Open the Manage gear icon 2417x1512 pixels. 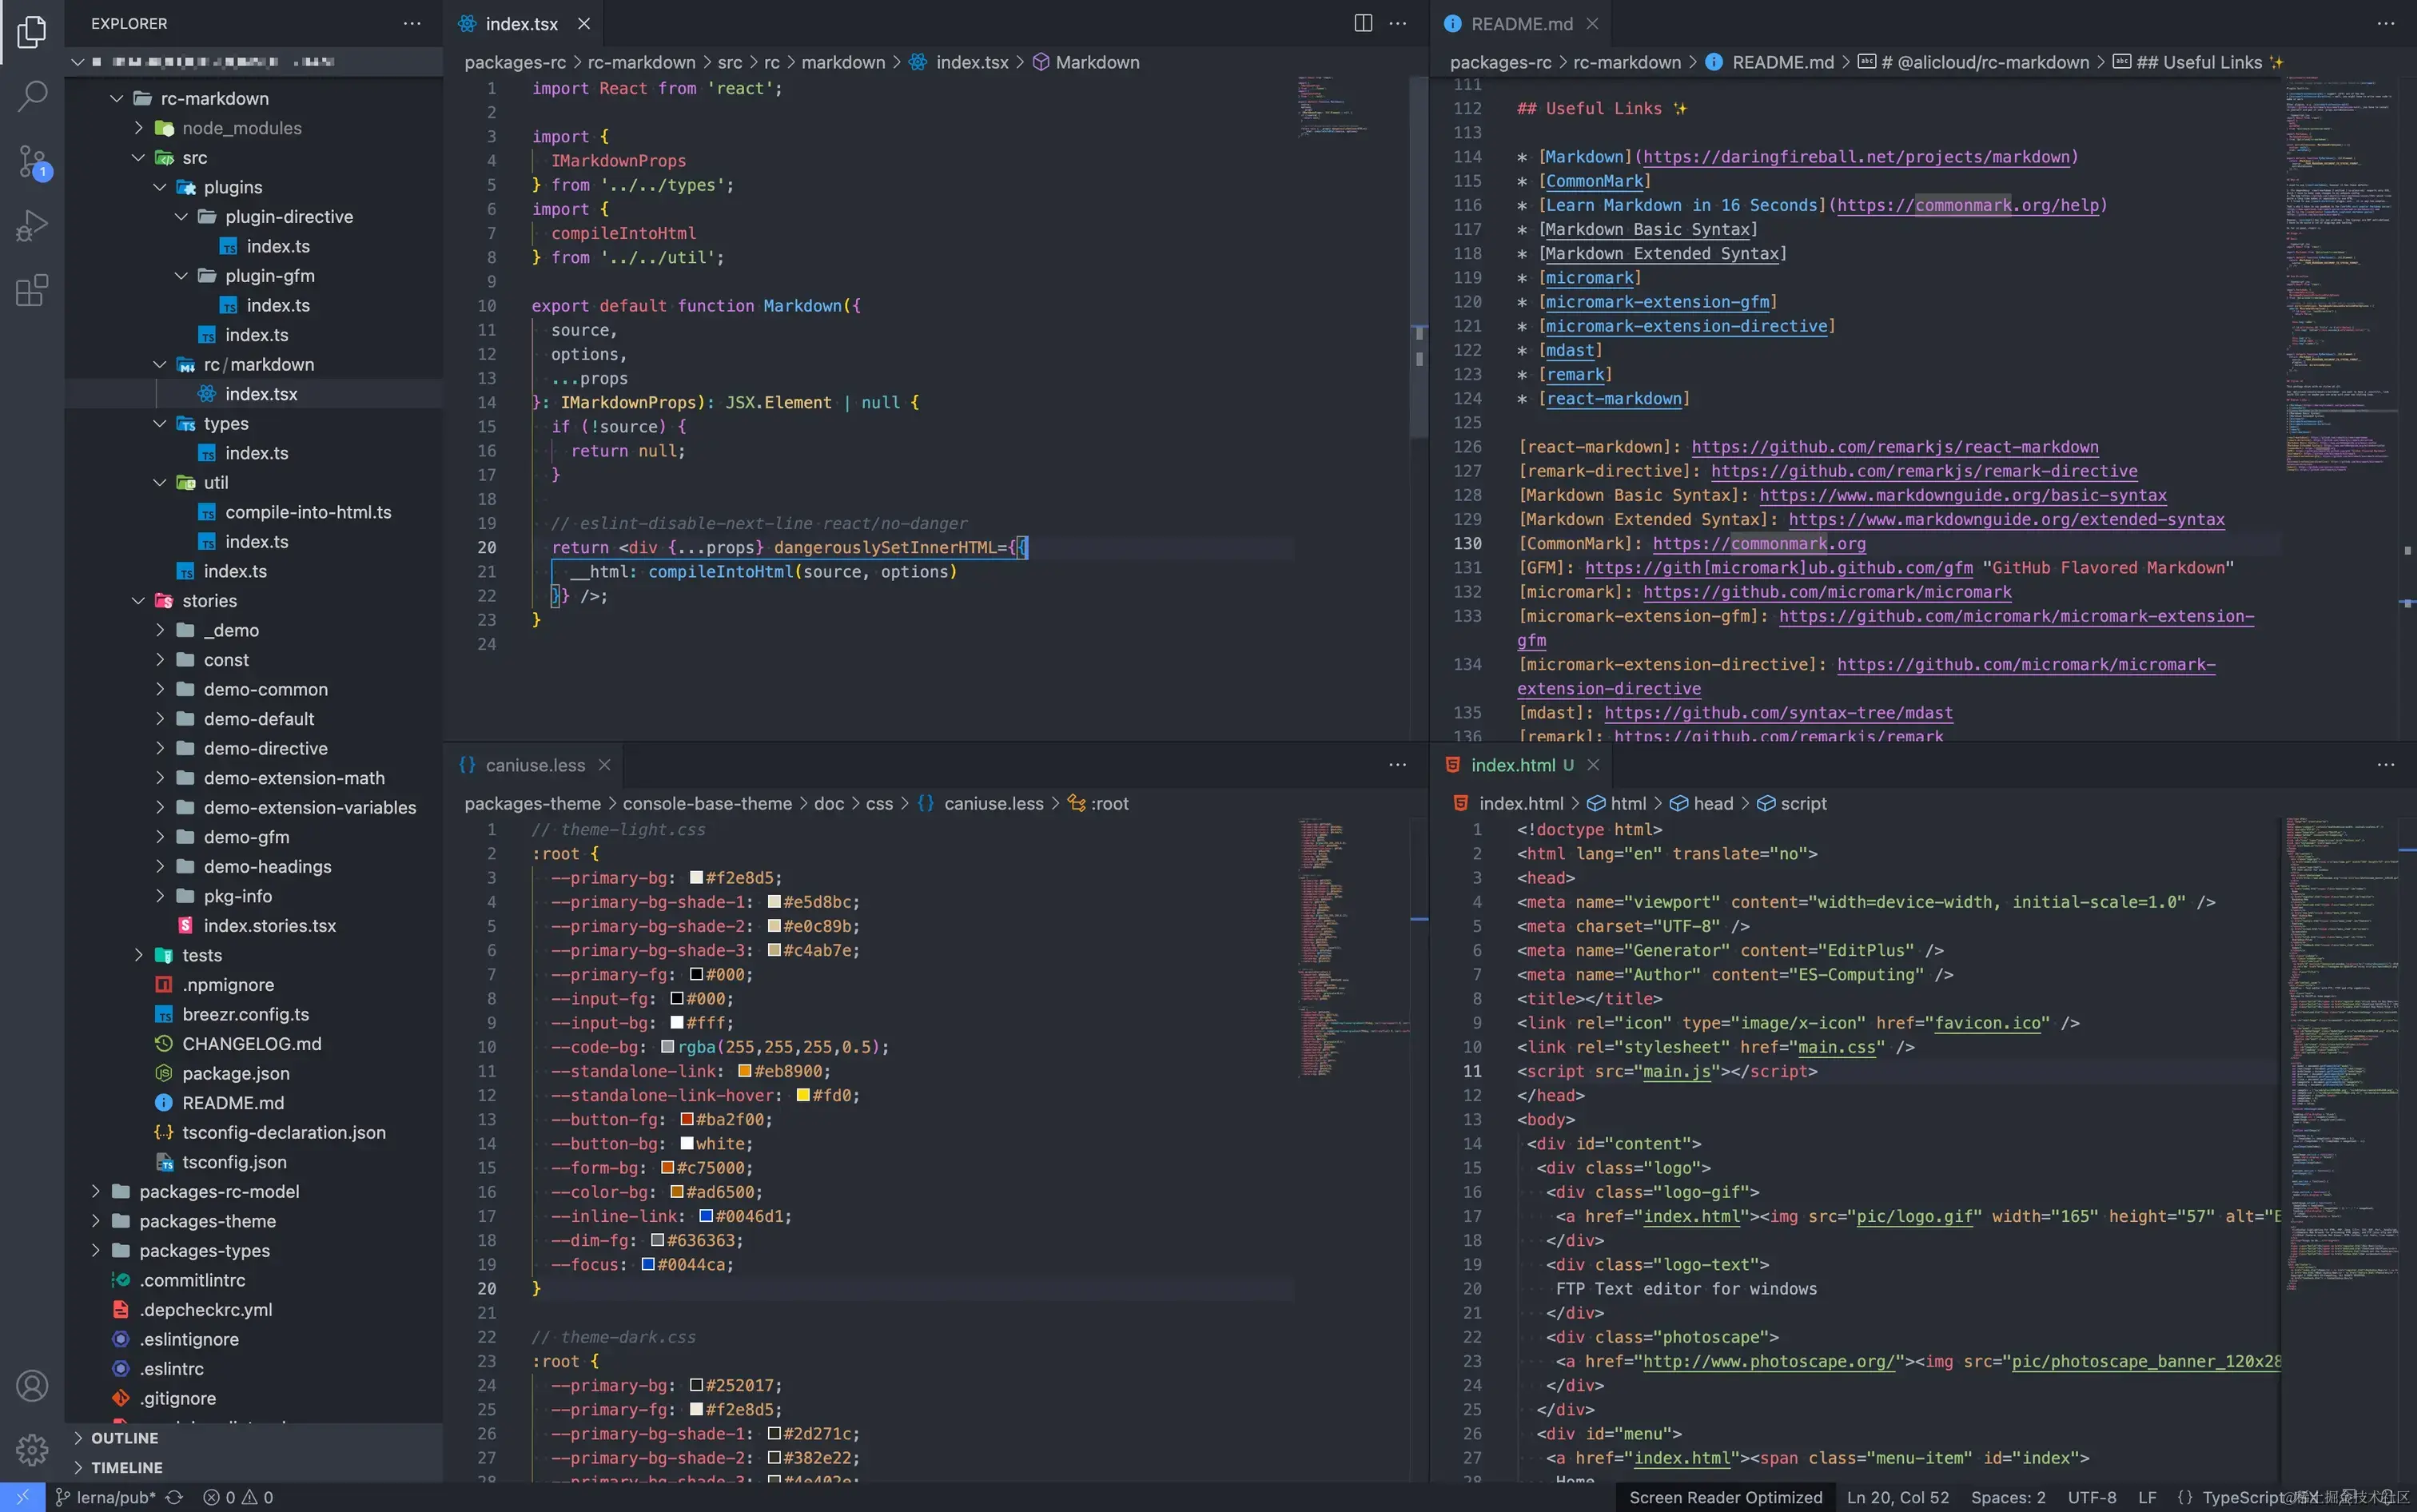coord(32,1449)
